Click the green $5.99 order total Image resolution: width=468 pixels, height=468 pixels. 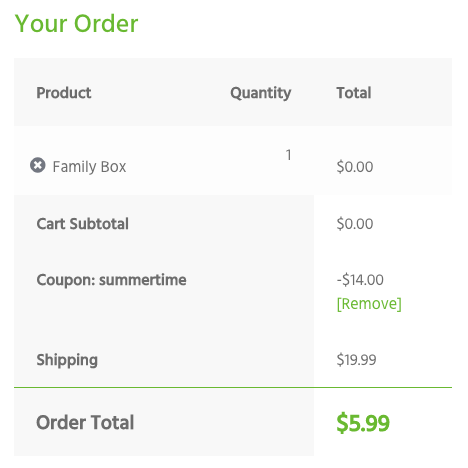pos(363,423)
